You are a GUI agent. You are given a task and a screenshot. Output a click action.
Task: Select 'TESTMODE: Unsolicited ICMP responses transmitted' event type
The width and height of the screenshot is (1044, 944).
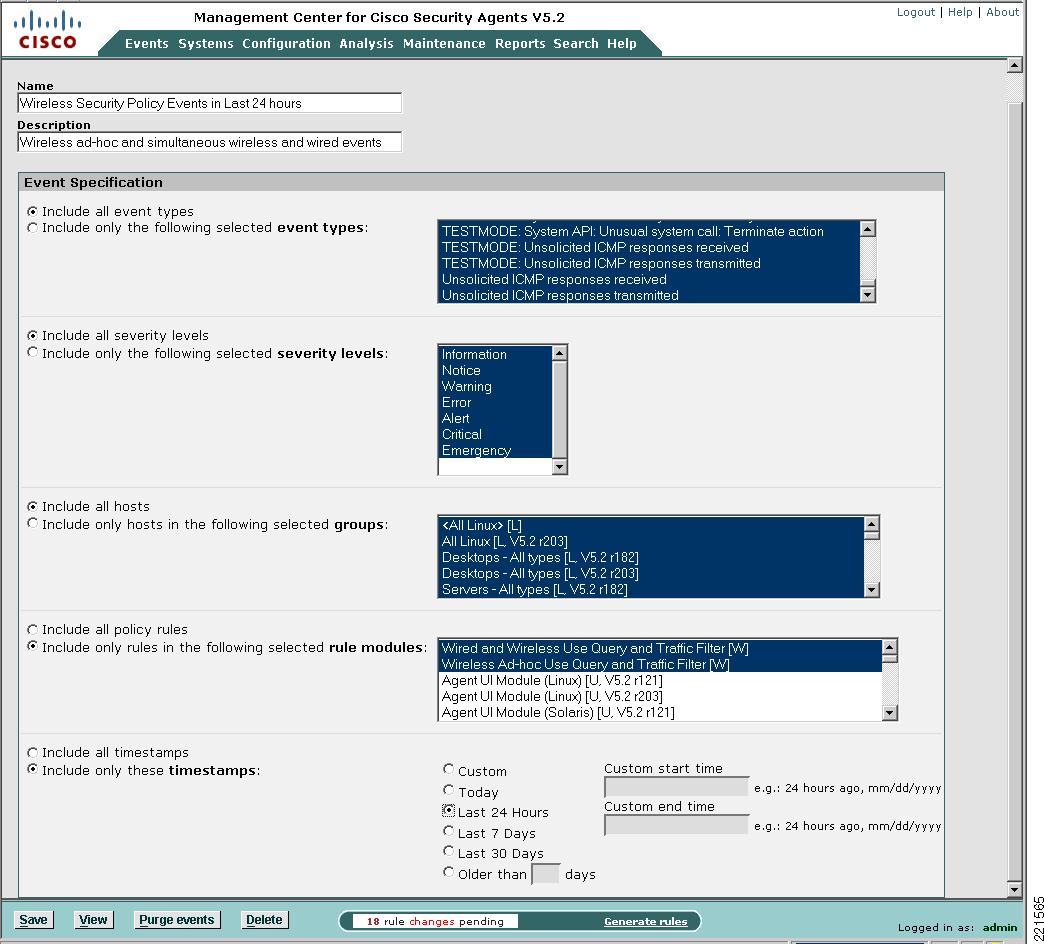point(649,264)
